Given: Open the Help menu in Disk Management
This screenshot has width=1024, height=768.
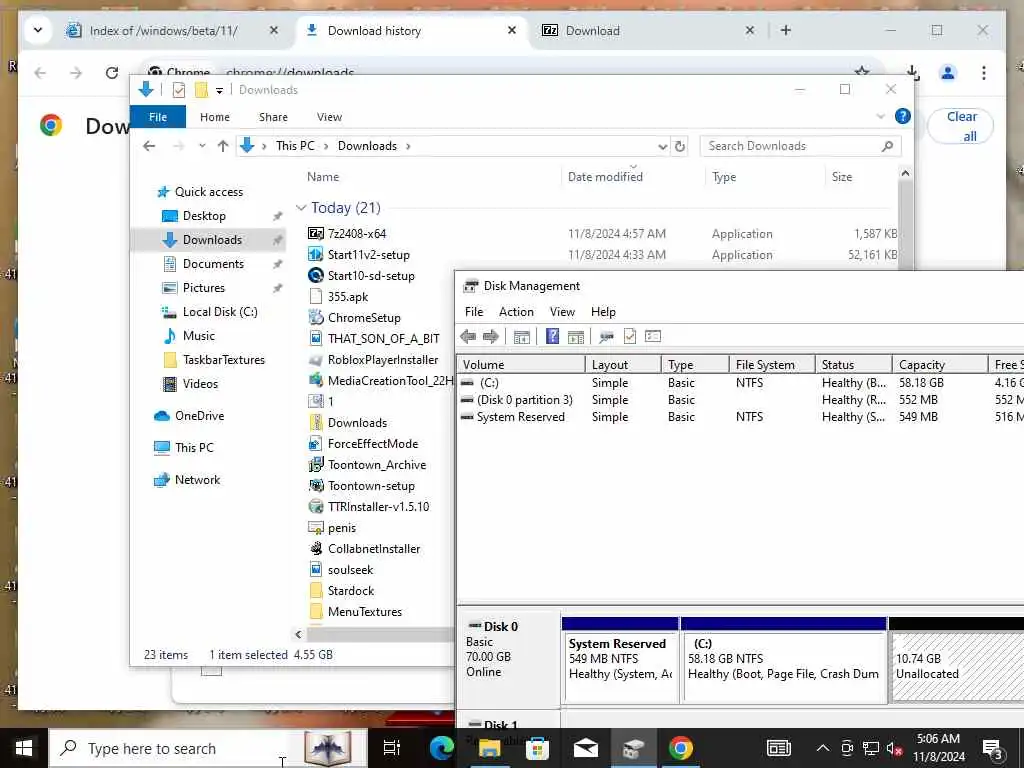Looking at the screenshot, I should click(x=603, y=312).
